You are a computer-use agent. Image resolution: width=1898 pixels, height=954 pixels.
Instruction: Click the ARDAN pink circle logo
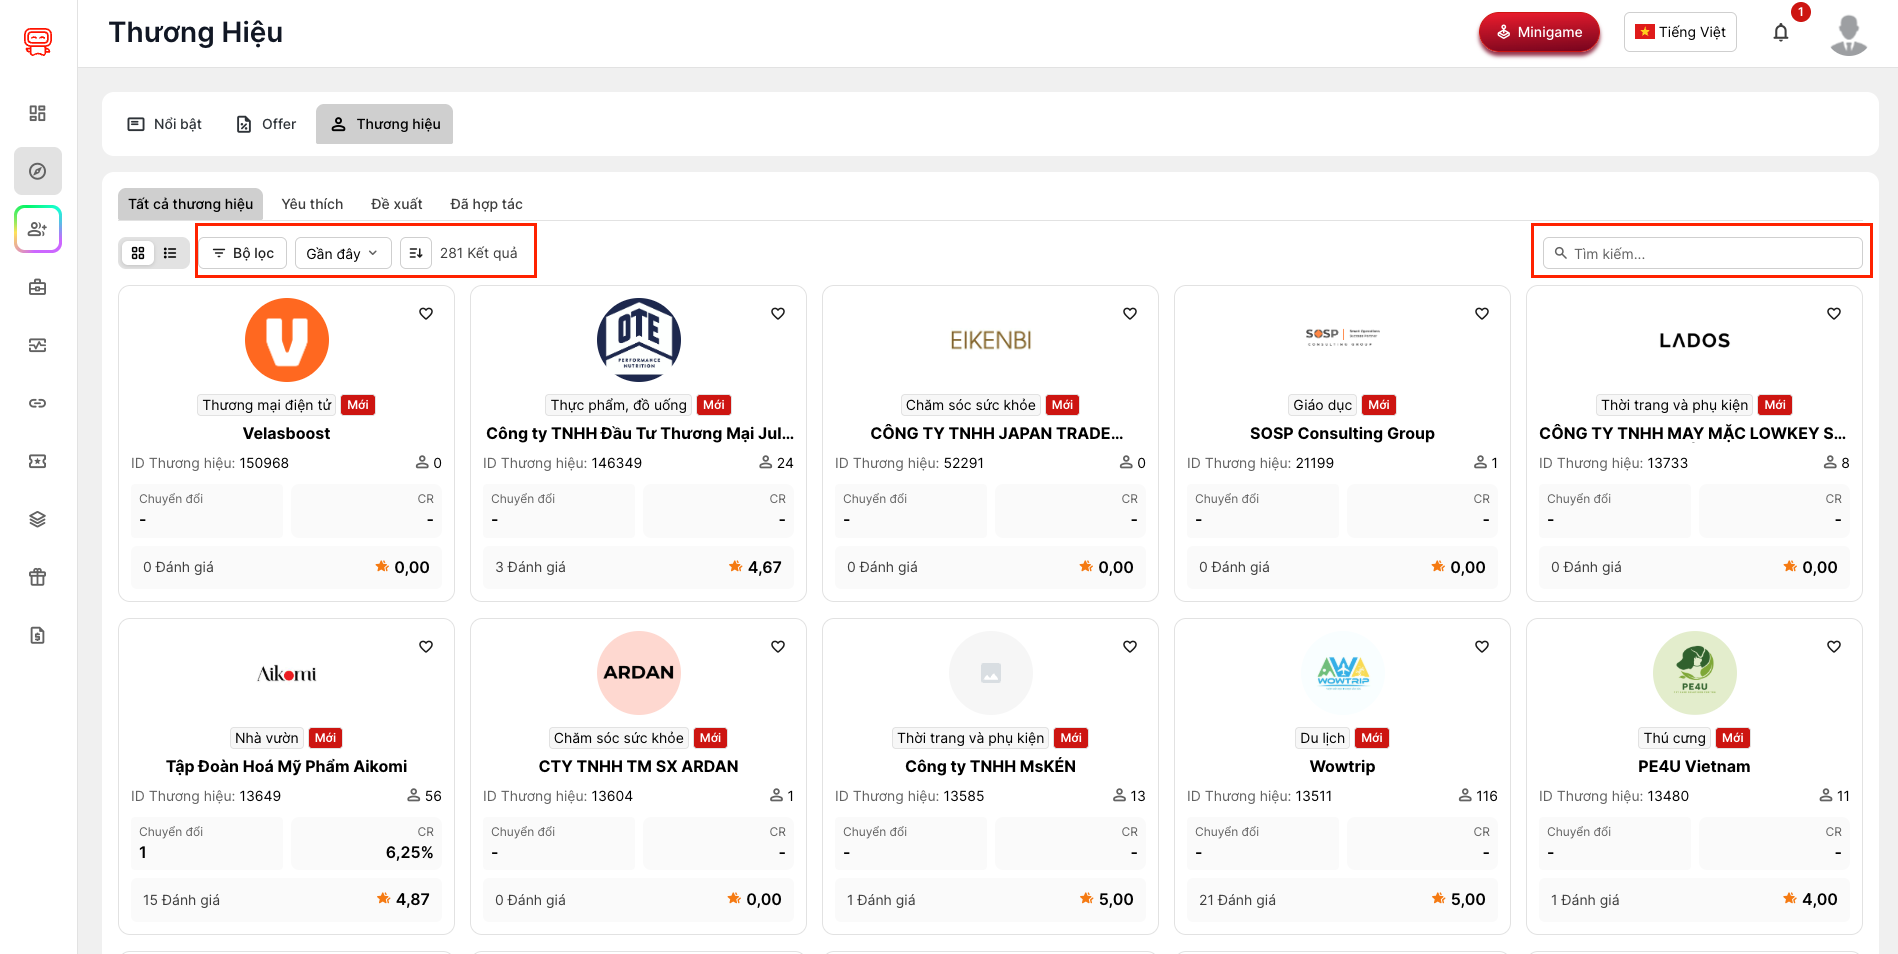pyautogui.click(x=639, y=673)
